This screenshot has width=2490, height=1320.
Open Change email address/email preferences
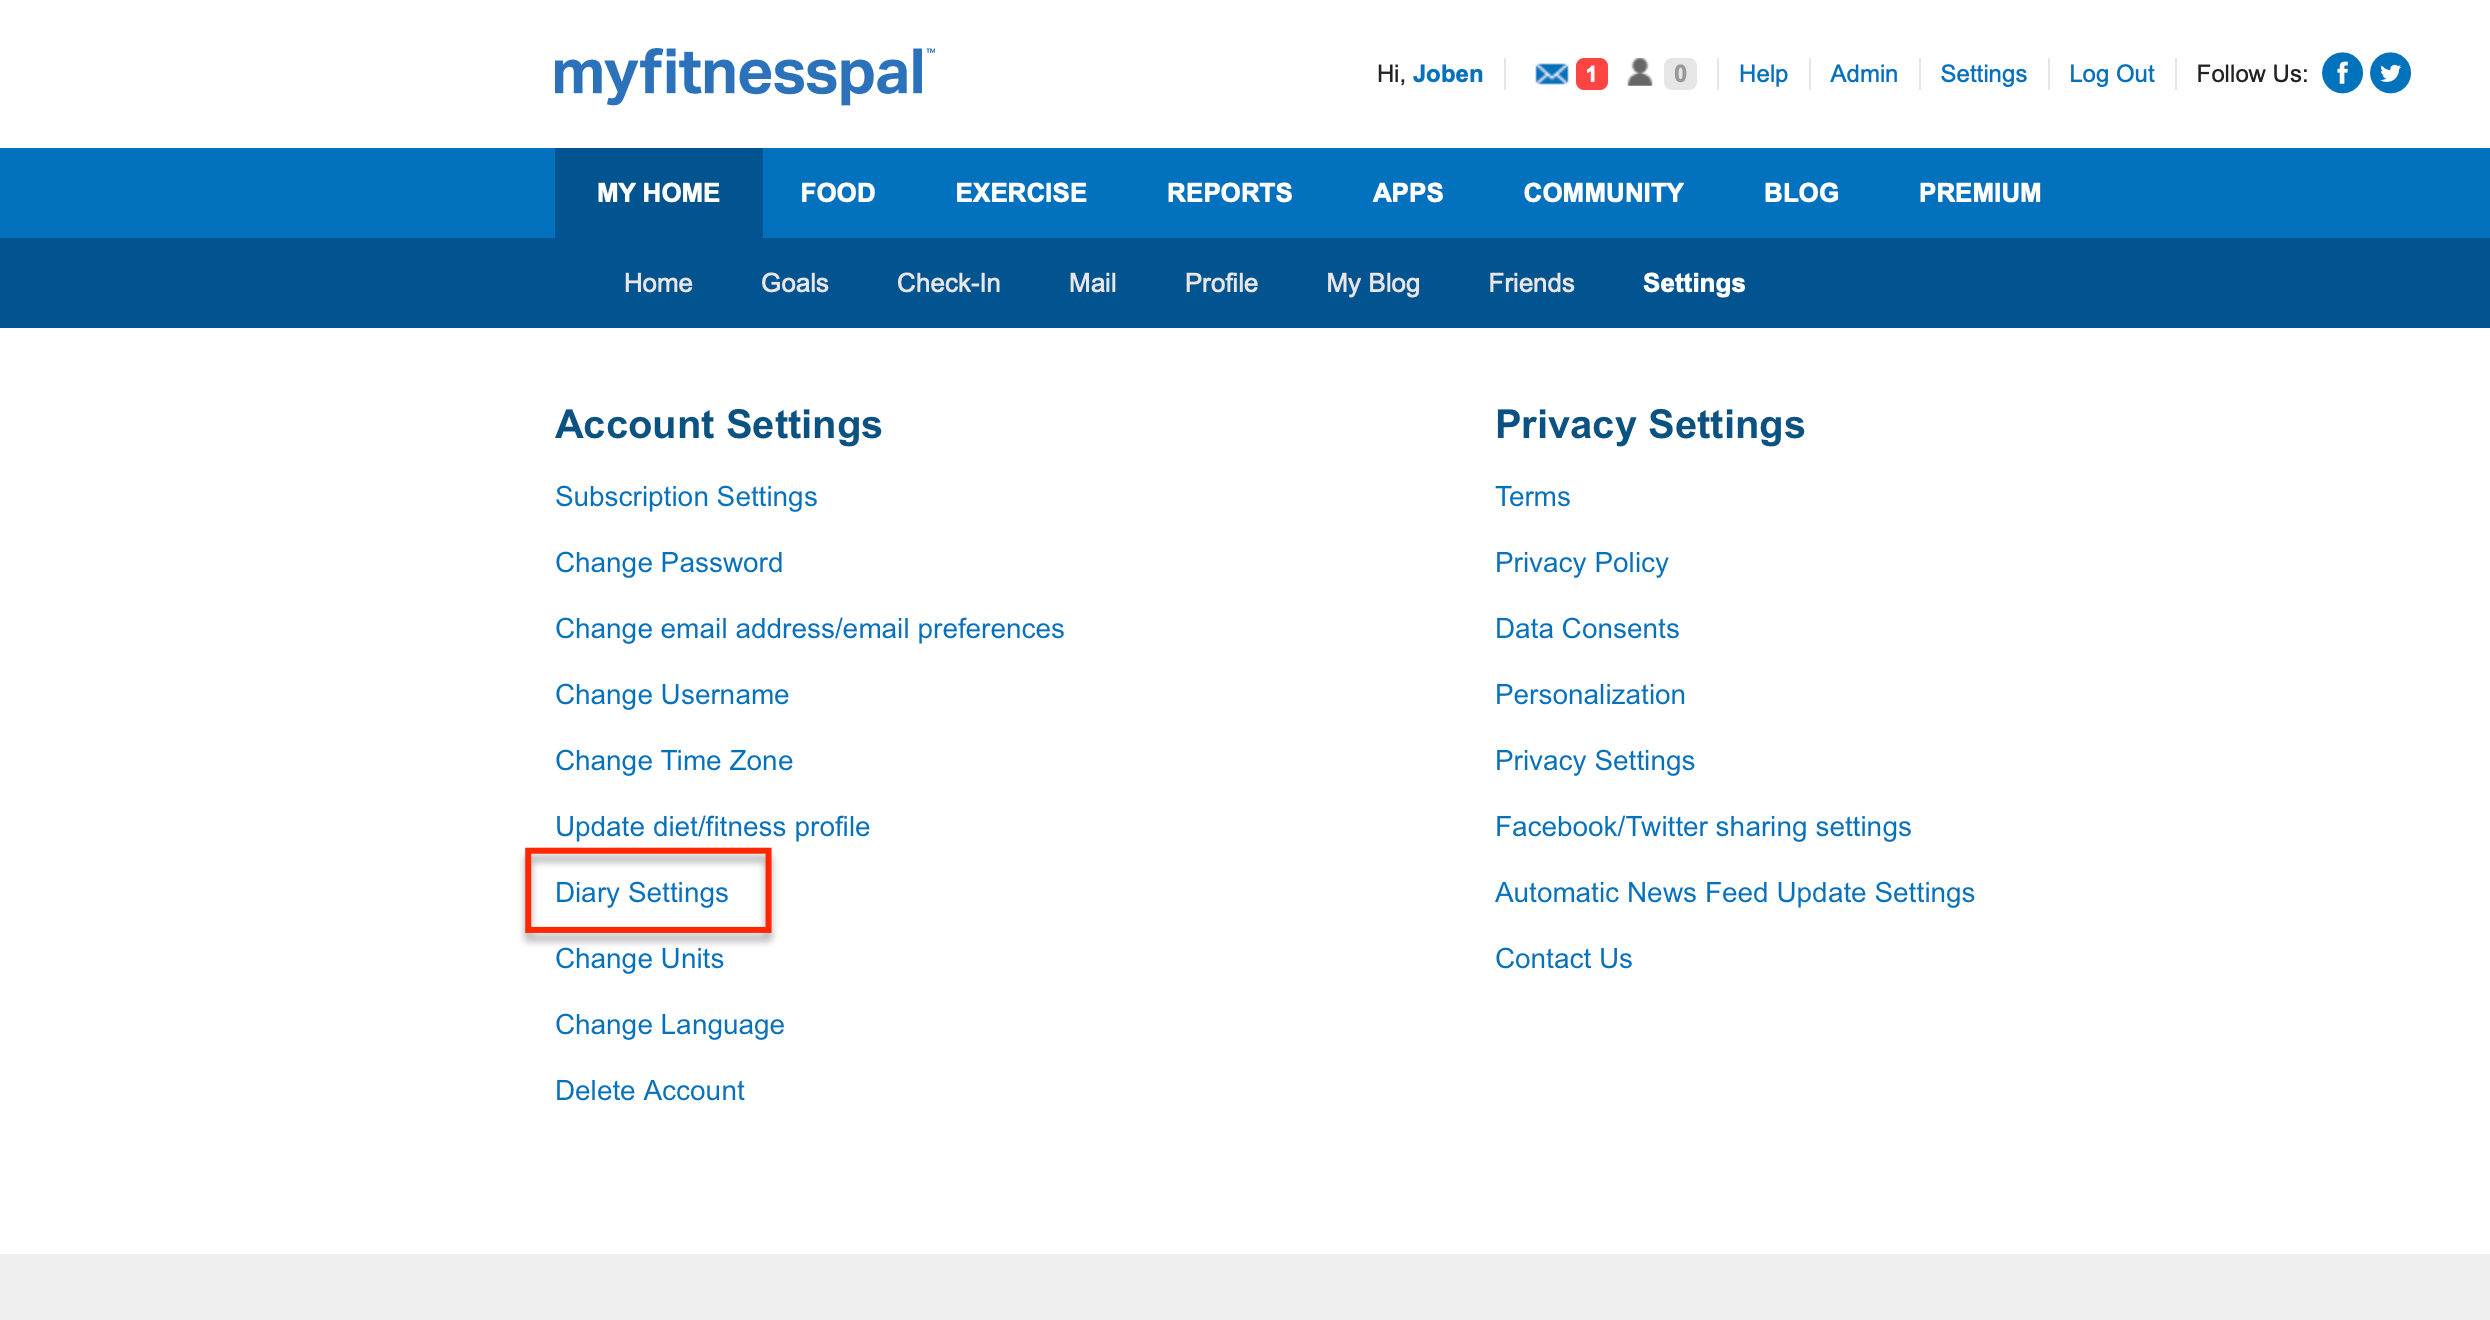click(810, 629)
